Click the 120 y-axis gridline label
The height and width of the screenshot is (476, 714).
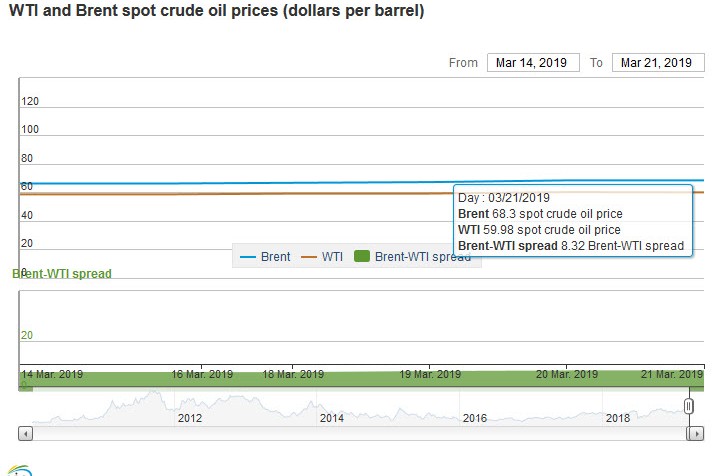pos(30,101)
